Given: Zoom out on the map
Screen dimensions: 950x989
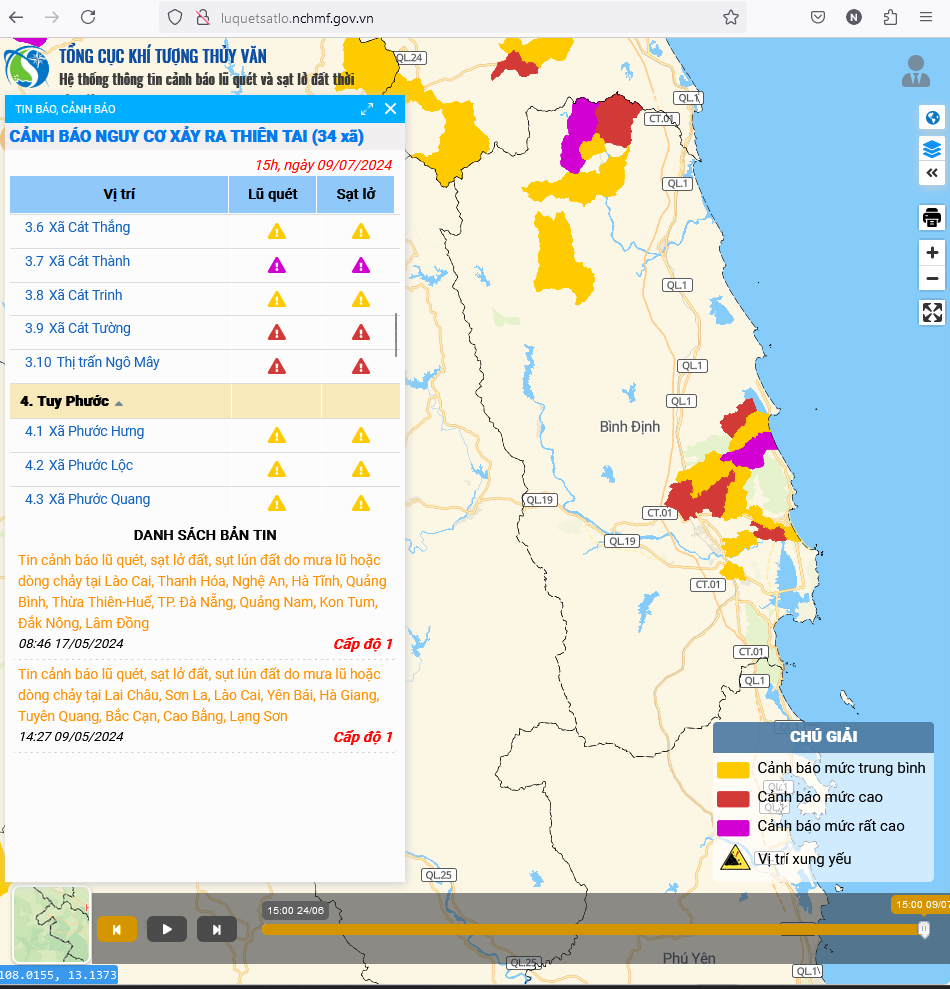Looking at the screenshot, I should click(x=932, y=278).
